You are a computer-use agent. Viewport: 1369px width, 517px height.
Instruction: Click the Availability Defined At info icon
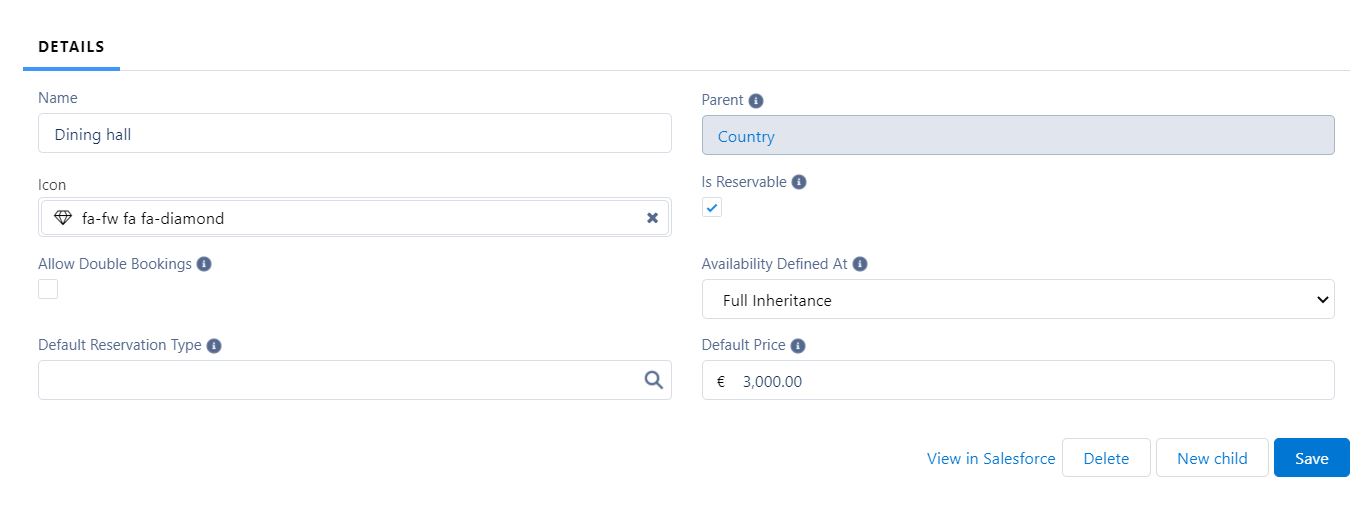[x=860, y=265]
